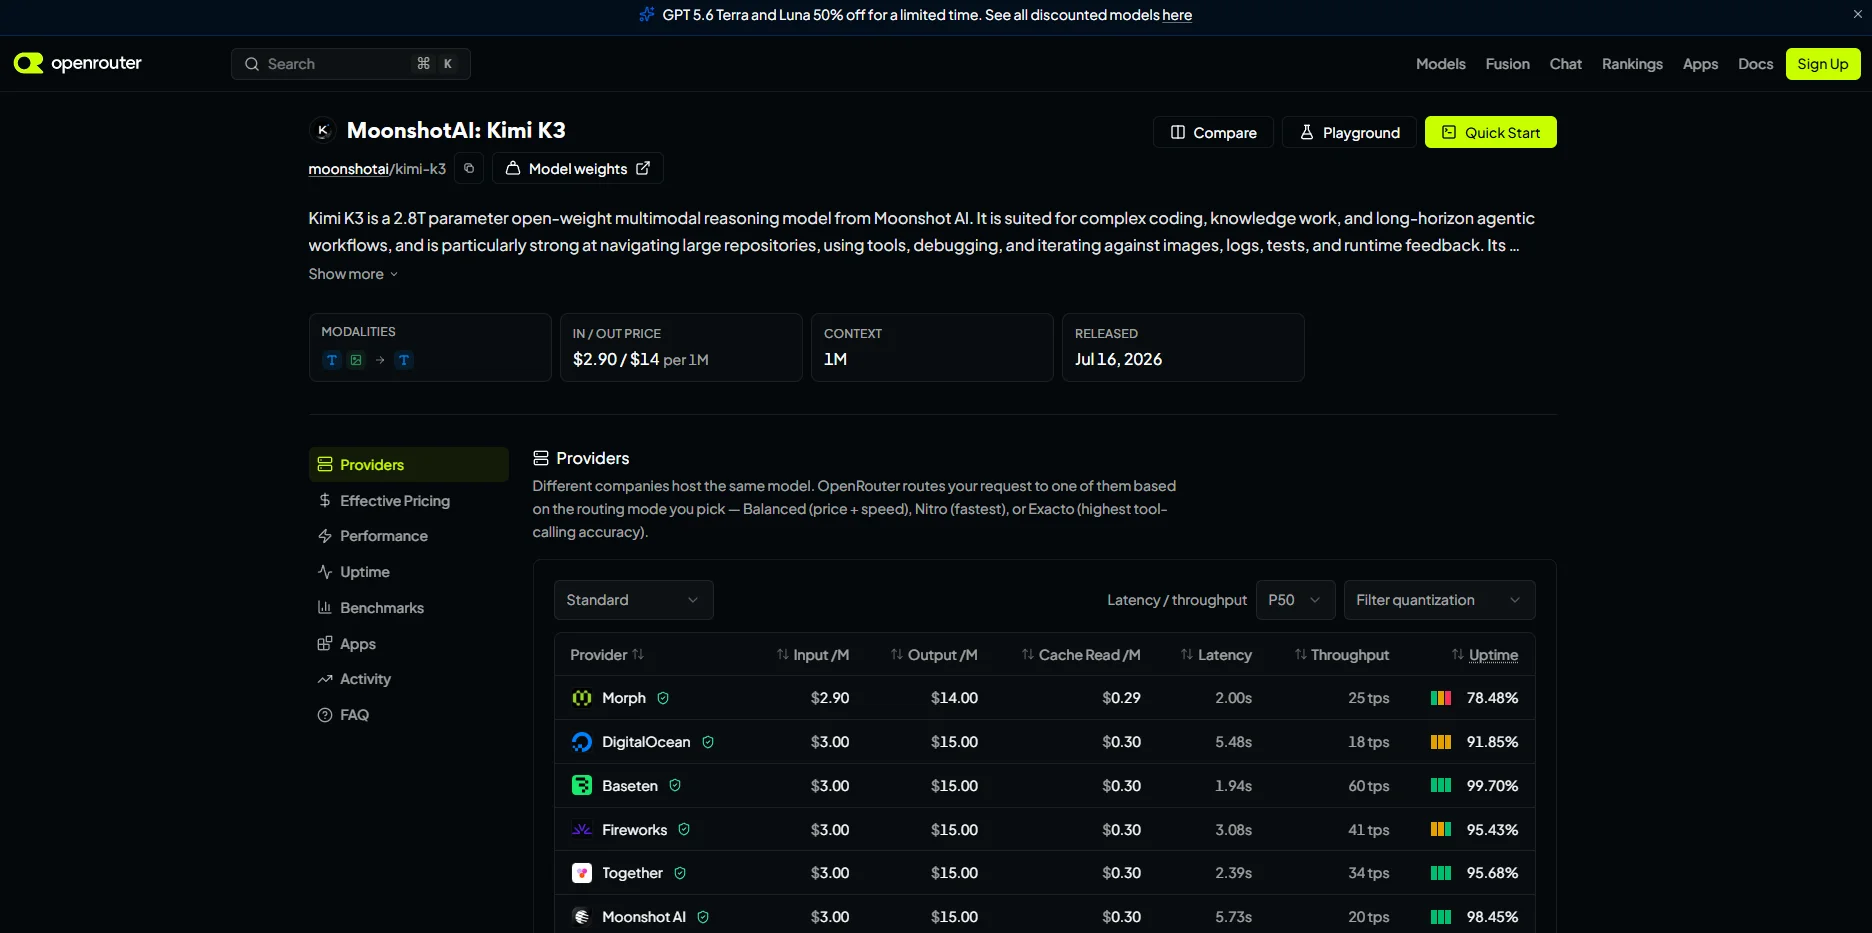Select Providers in the sidebar
The image size is (1872, 933).
click(408, 464)
